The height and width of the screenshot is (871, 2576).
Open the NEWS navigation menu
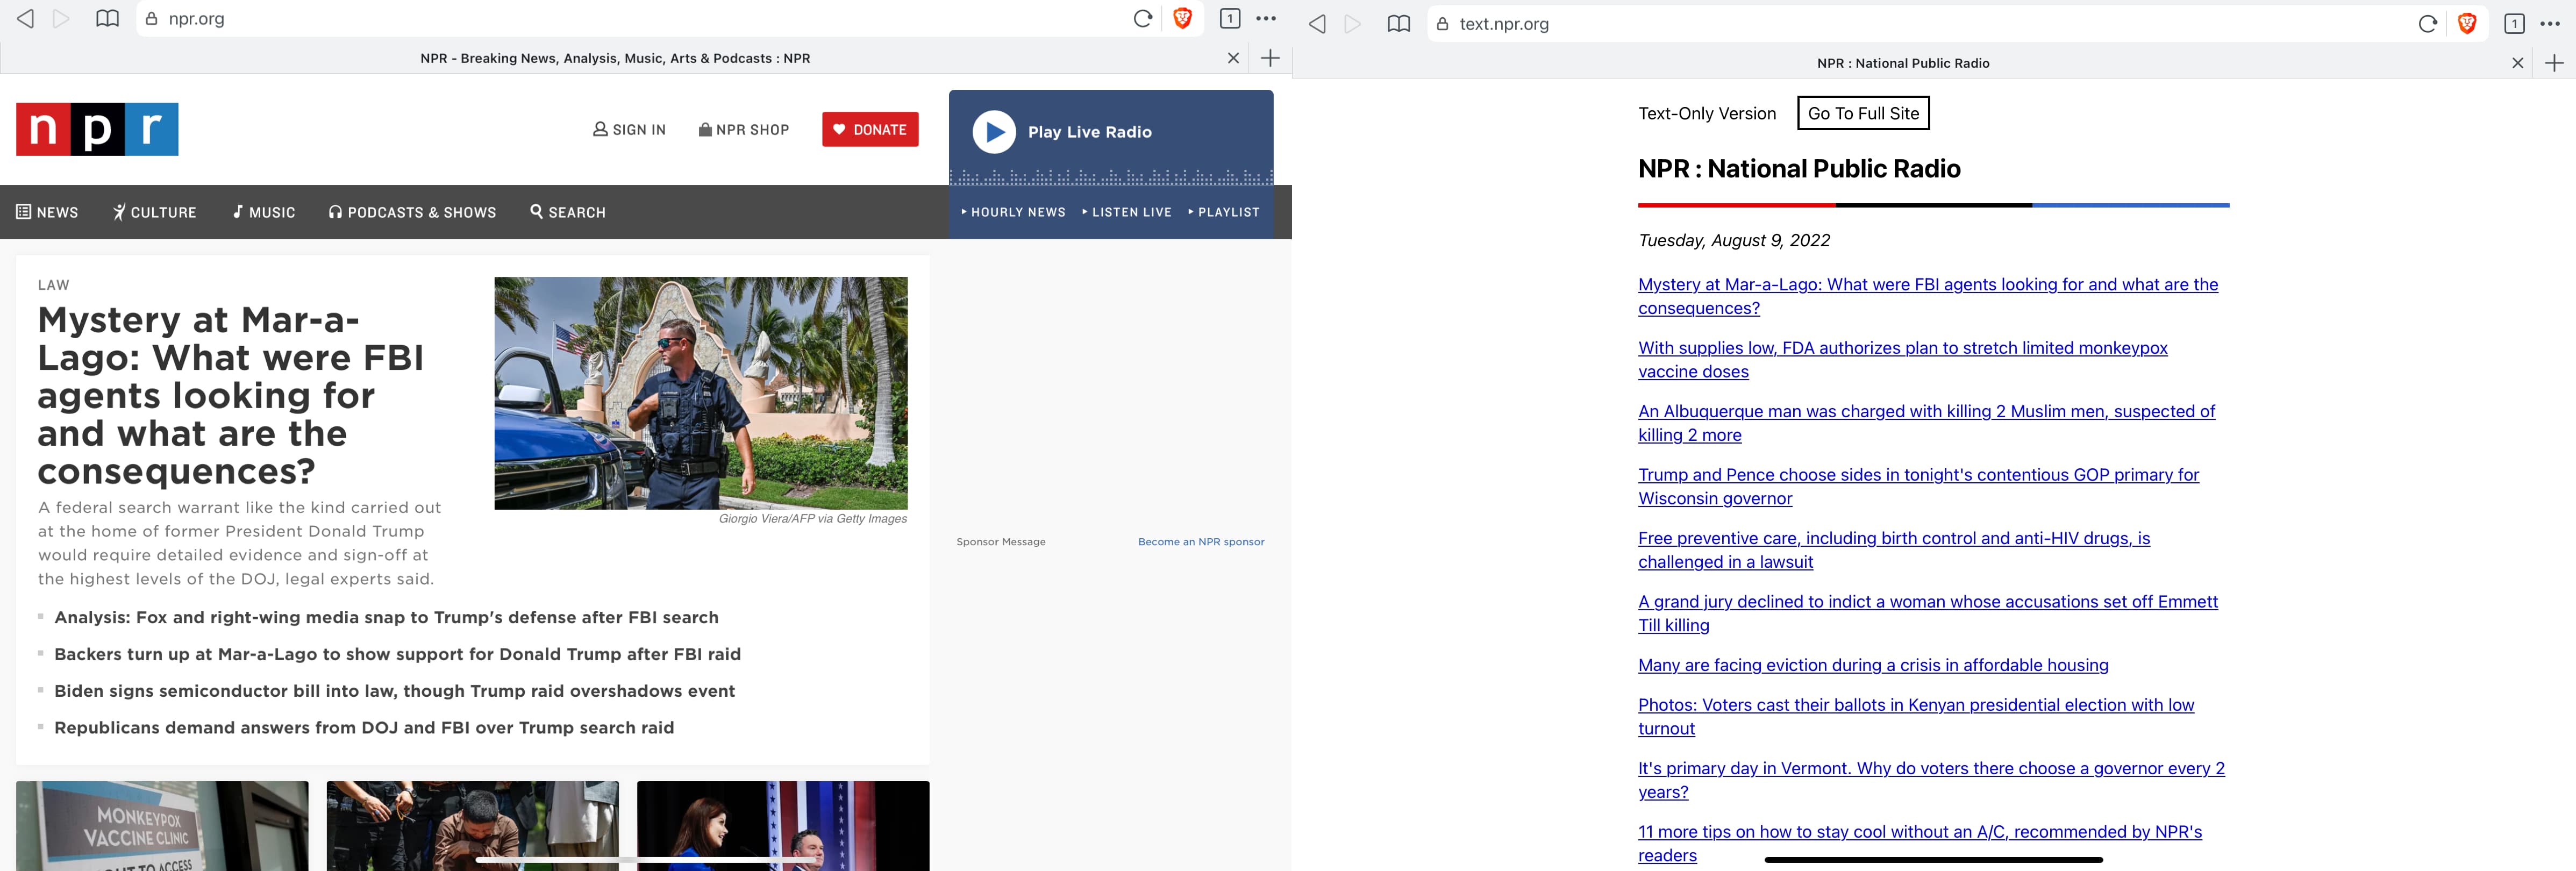[x=47, y=212]
